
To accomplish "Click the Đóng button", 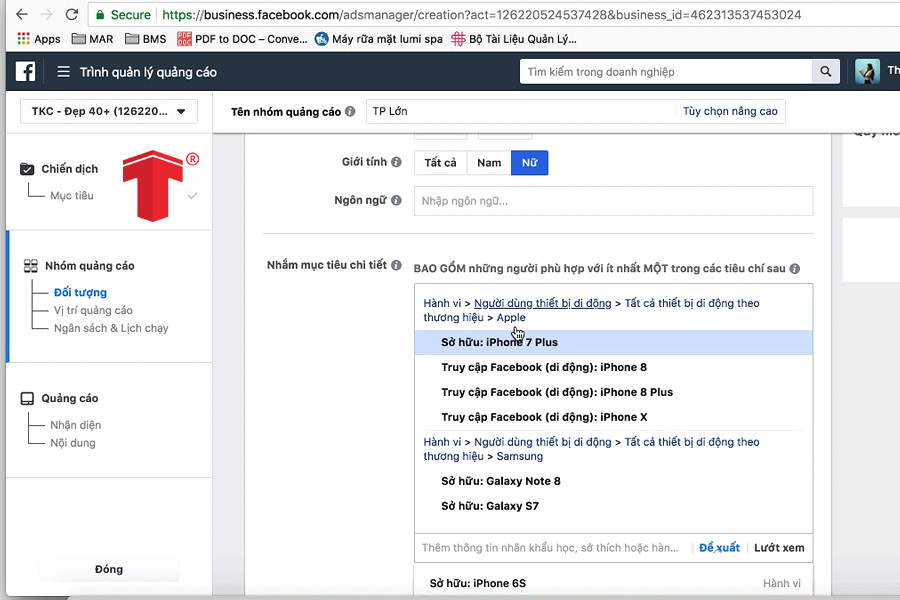I will [108, 569].
